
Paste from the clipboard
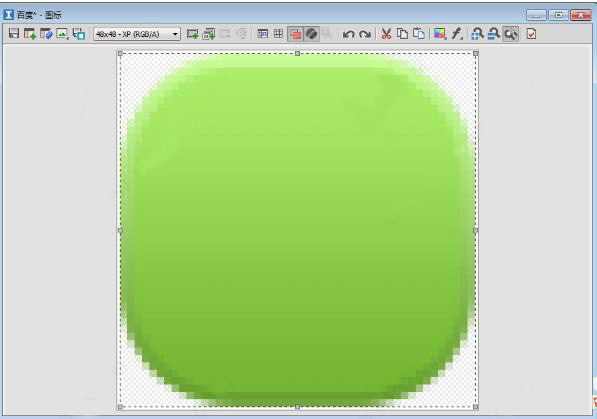(x=419, y=34)
